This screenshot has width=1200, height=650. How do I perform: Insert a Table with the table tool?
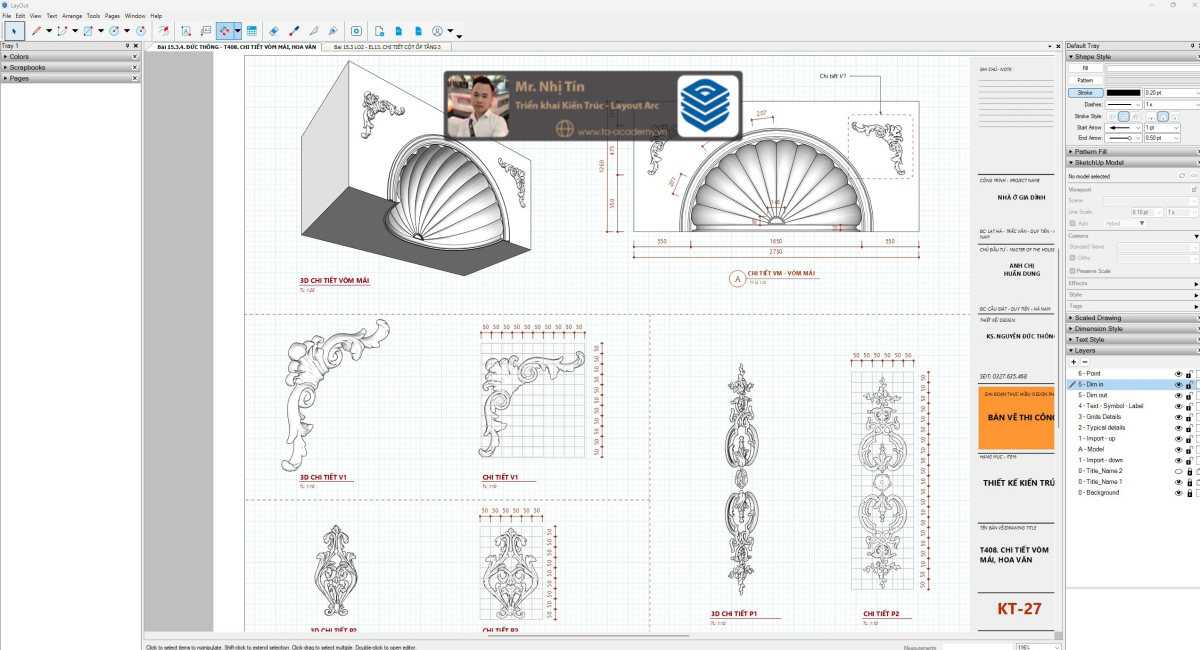251,31
